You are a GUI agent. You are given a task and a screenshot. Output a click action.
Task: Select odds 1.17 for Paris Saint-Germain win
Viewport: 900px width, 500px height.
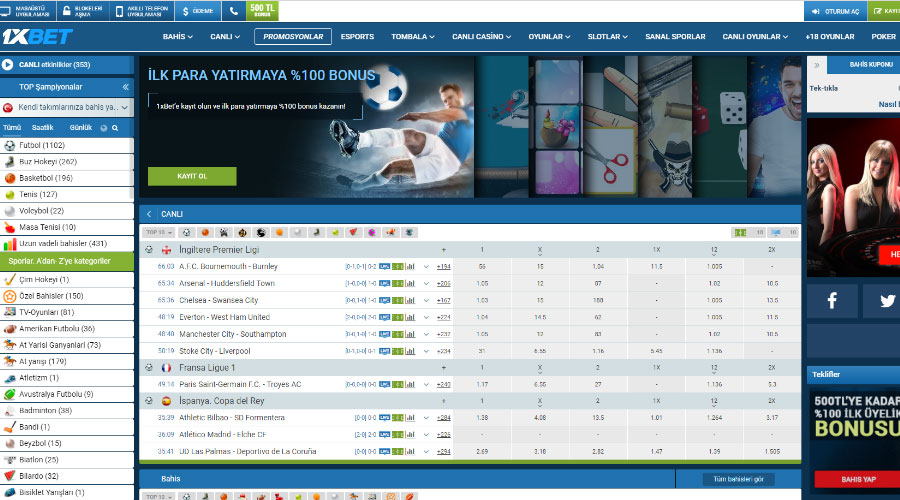[482, 384]
